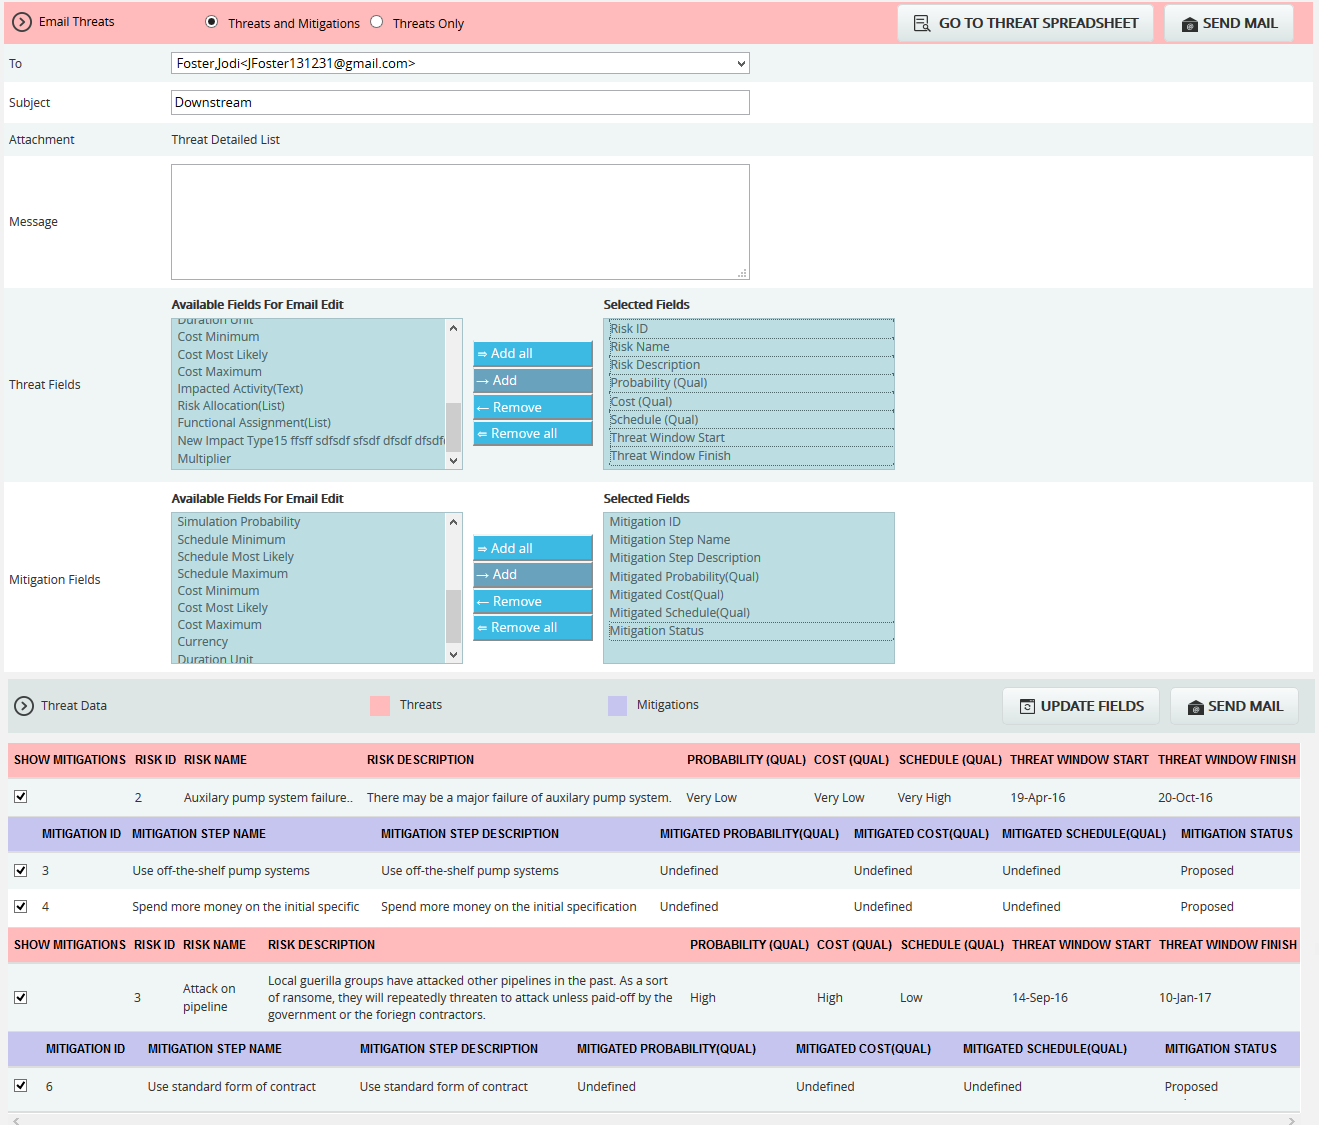Click the Threat Detailed List attachment text
Viewport: 1319px width, 1125px height.
tap(226, 140)
